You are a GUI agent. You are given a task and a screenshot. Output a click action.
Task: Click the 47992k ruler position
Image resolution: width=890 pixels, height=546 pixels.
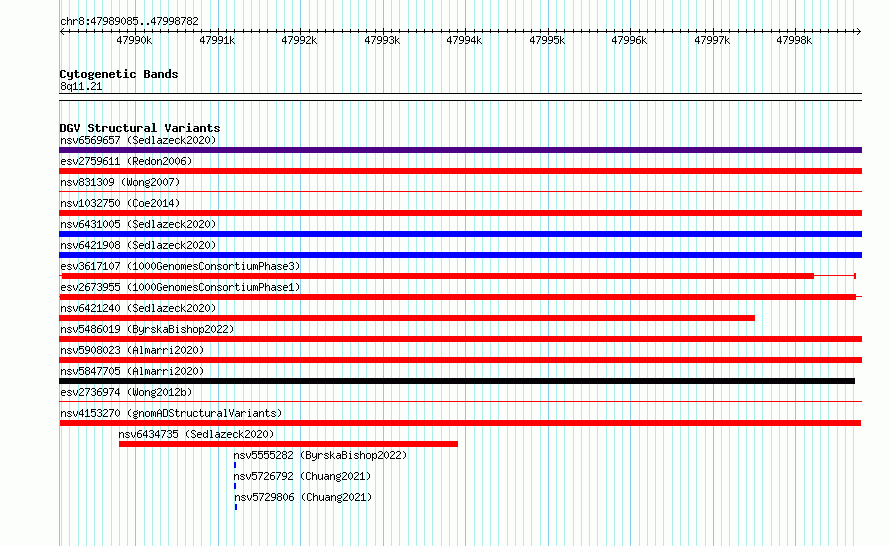(x=299, y=40)
